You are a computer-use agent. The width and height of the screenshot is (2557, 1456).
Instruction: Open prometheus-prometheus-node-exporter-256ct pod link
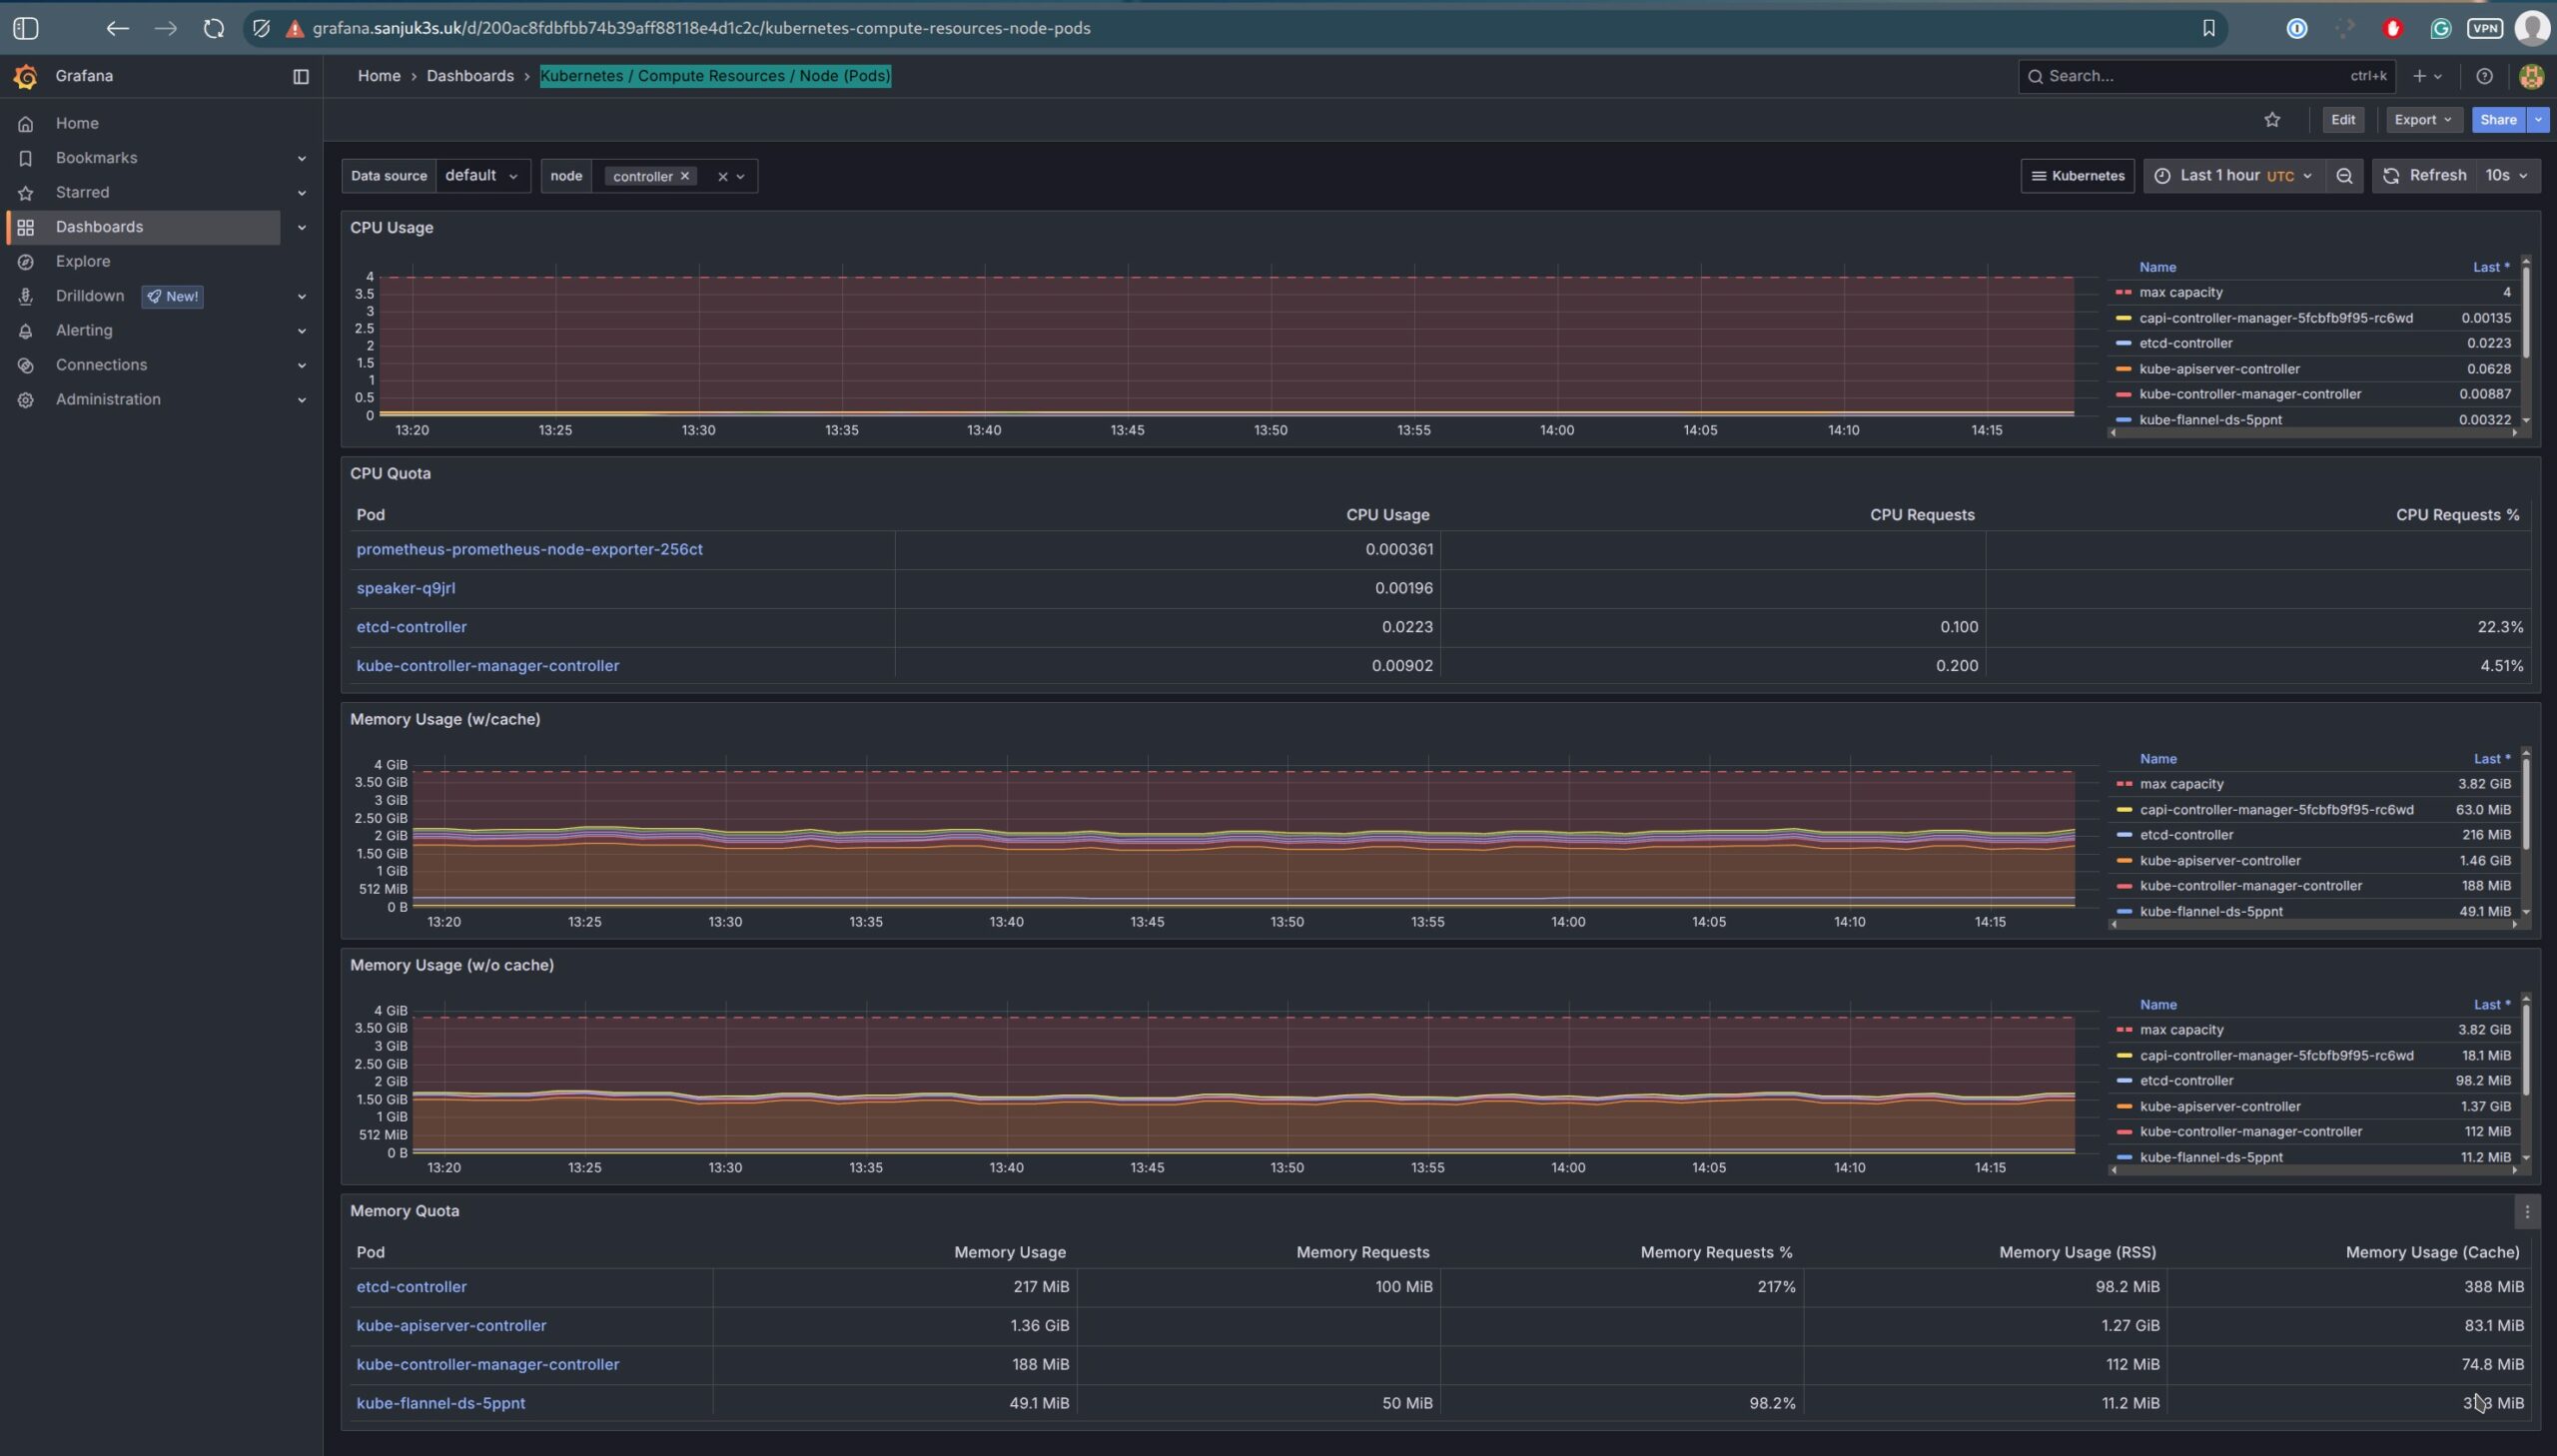pyautogui.click(x=529, y=549)
